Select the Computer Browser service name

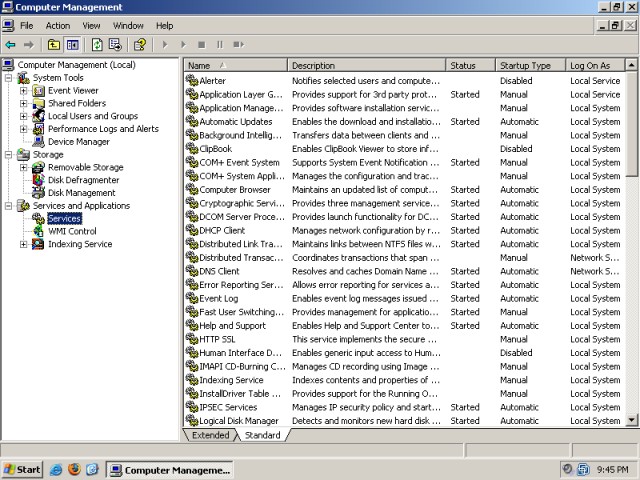[235, 190]
